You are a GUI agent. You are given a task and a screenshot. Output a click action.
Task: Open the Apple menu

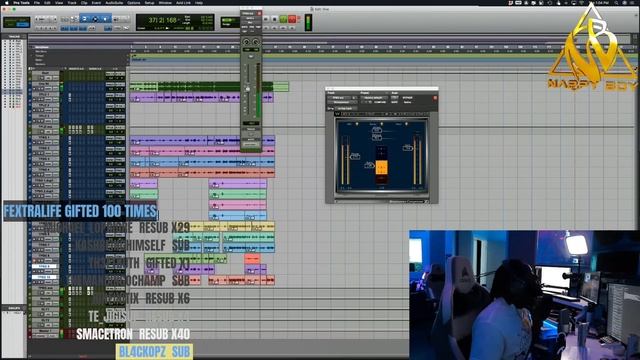[7, 2]
